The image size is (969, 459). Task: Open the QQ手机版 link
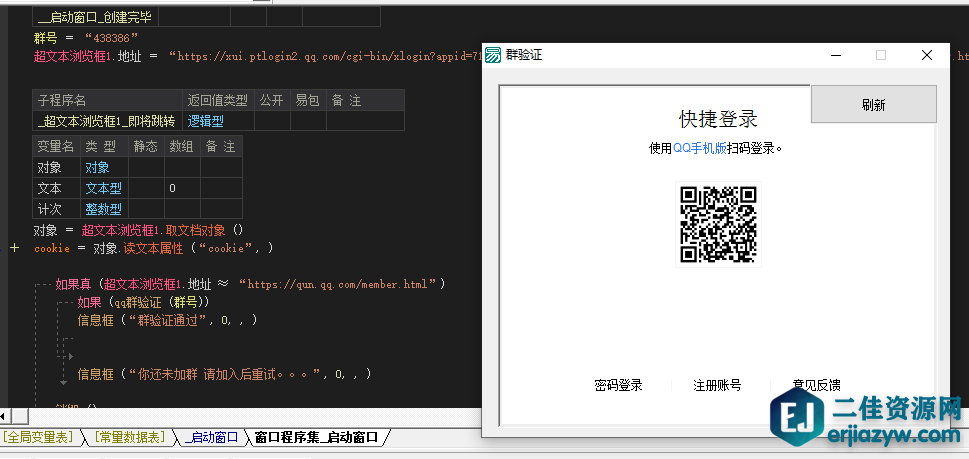pyautogui.click(x=700, y=148)
